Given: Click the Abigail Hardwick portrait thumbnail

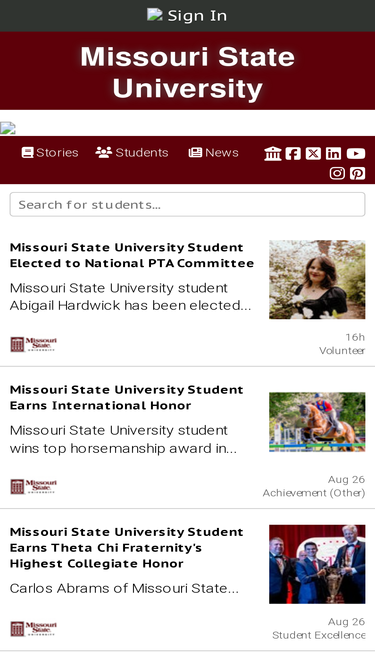Looking at the screenshot, I should (x=317, y=279).
